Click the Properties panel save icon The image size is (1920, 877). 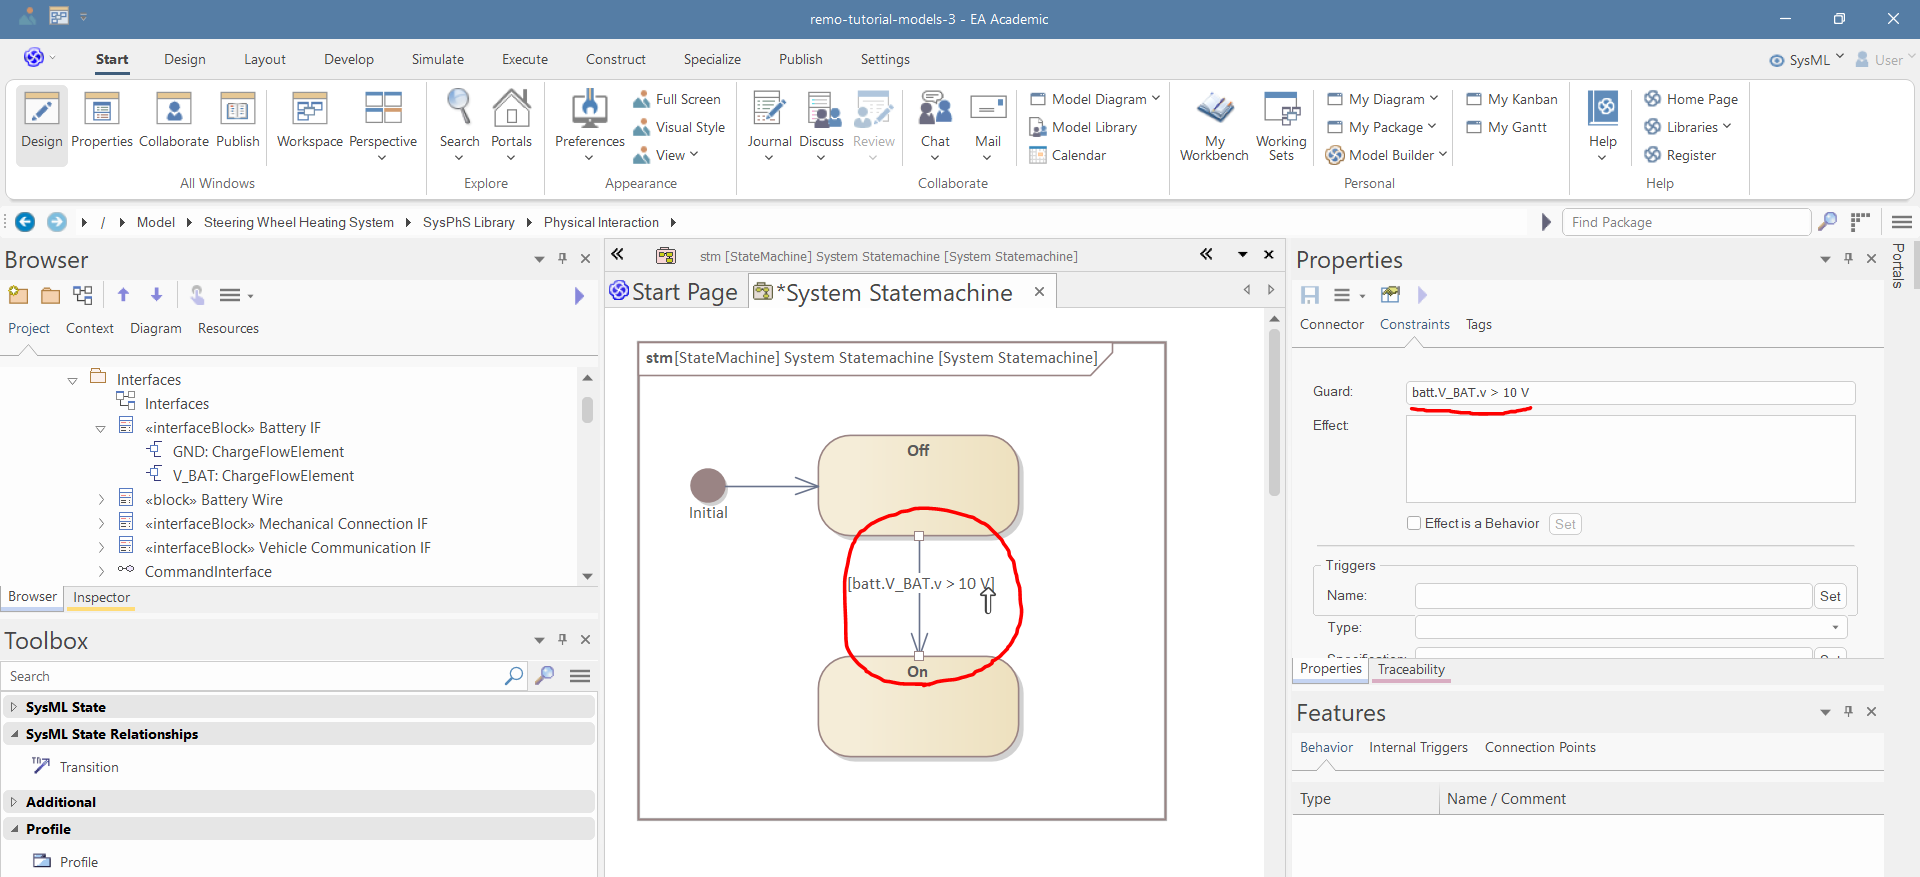[x=1310, y=295]
